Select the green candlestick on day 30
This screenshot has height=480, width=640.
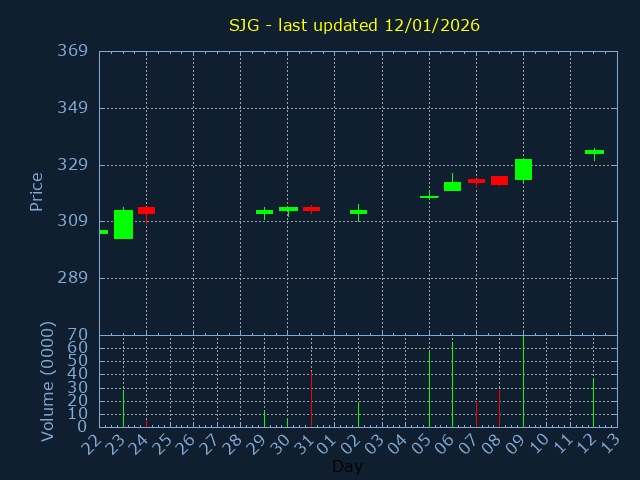(x=288, y=209)
